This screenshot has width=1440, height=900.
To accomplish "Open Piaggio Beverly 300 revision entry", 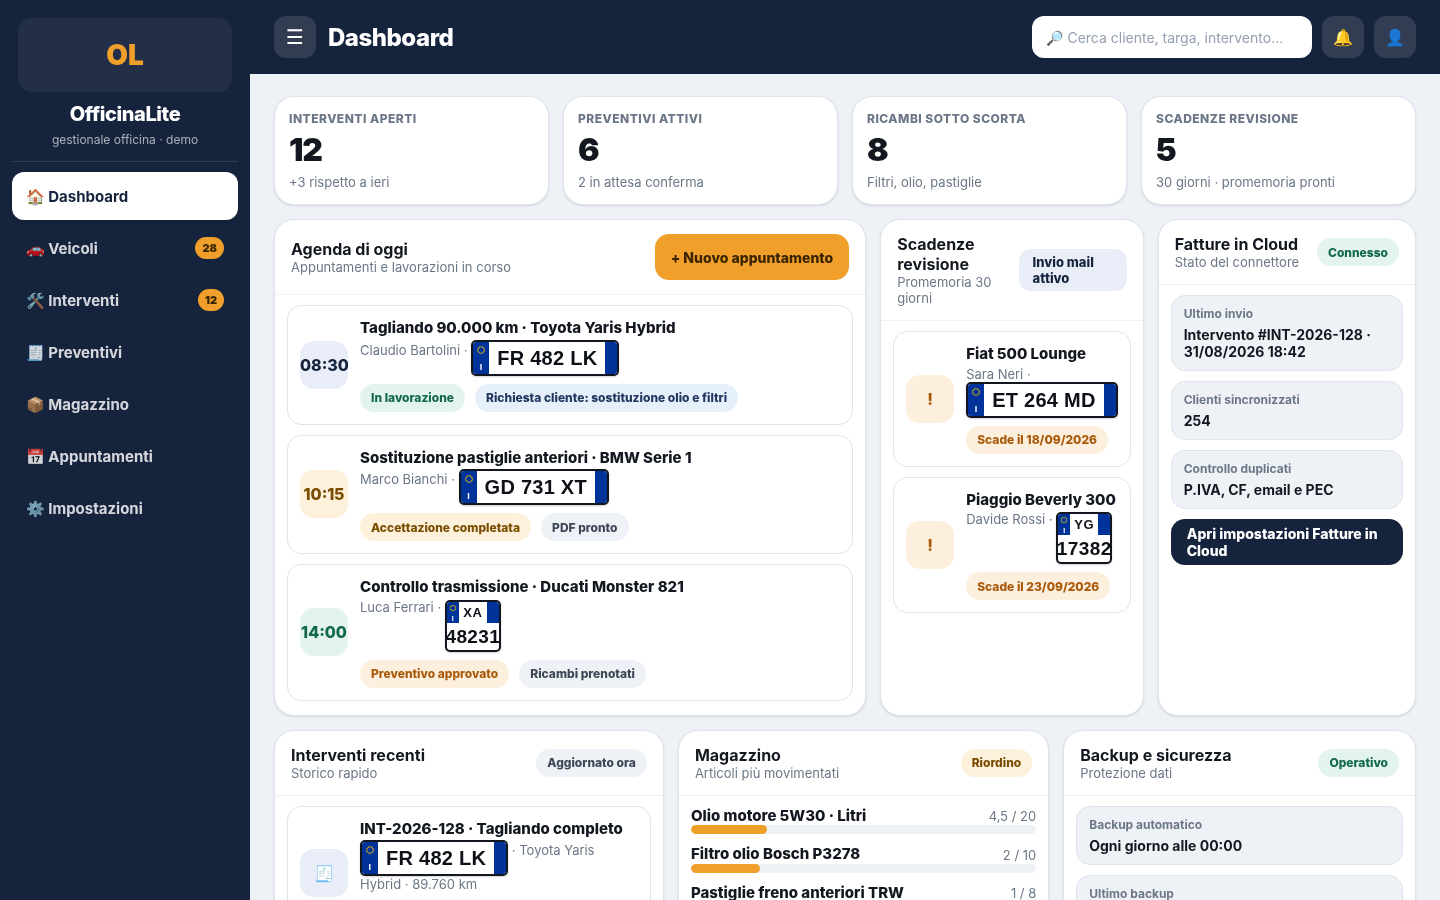I will pyautogui.click(x=1012, y=545).
